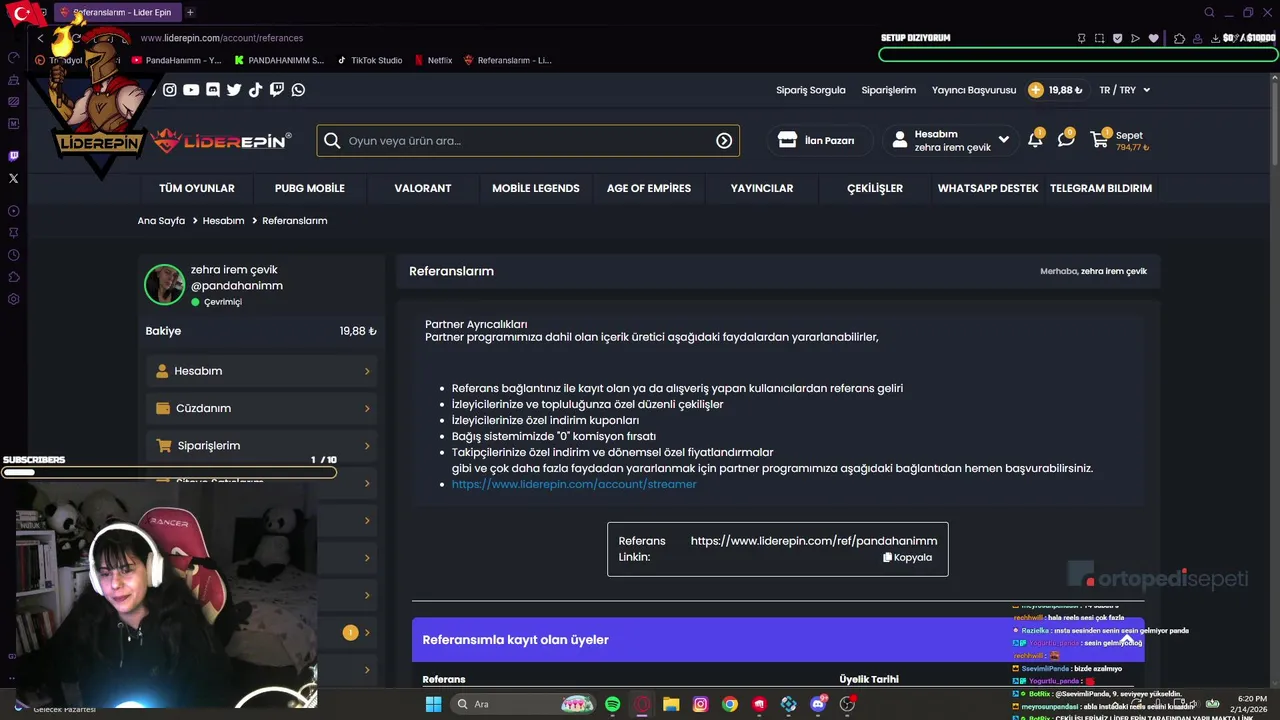
Task: Click the search submit arrow icon
Action: click(x=724, y=141)
